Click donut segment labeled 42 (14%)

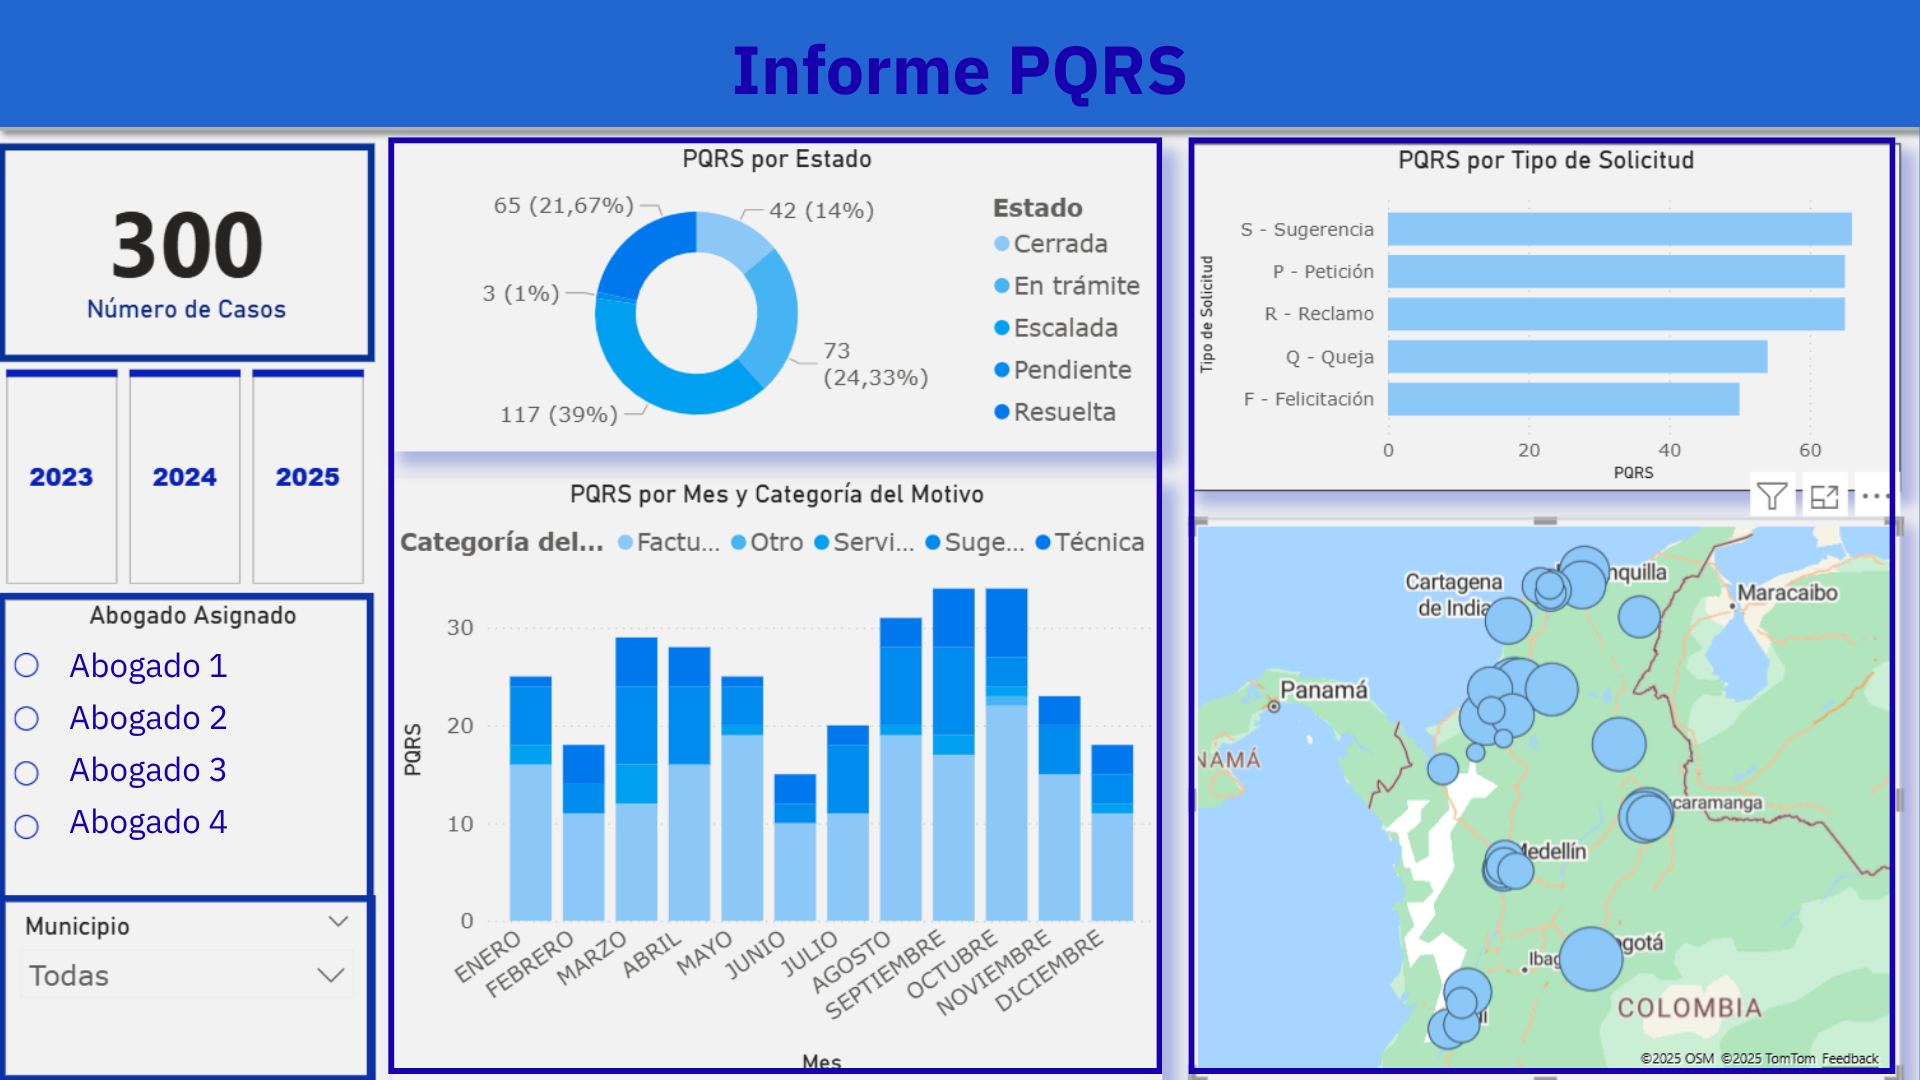pyautogui.click(x=732, y=236)
